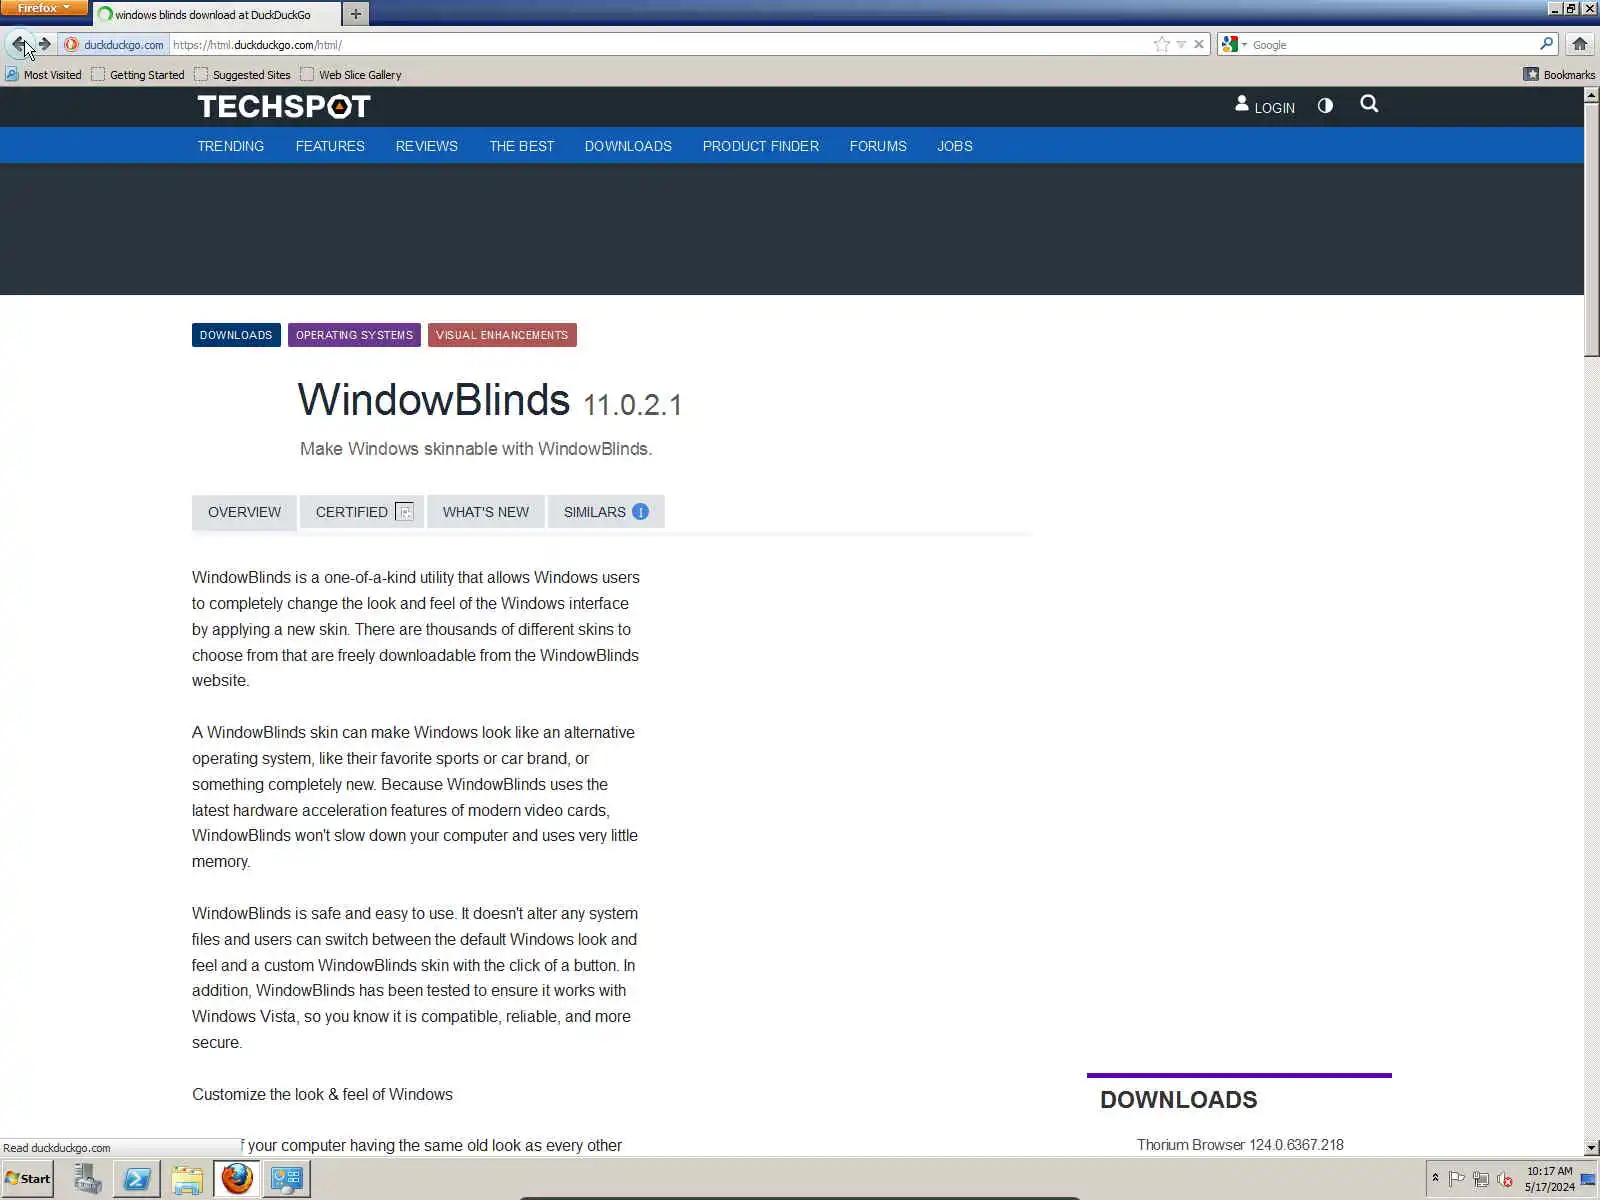Bookmark this page with the star icon
1600x1200 pixels.
pos(1161,44)
